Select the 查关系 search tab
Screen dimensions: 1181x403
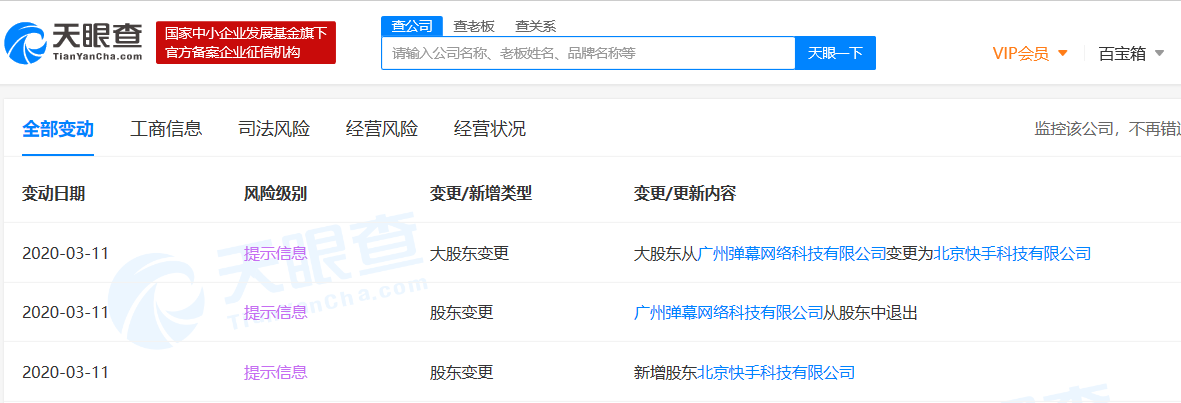[x=536, y=26]
